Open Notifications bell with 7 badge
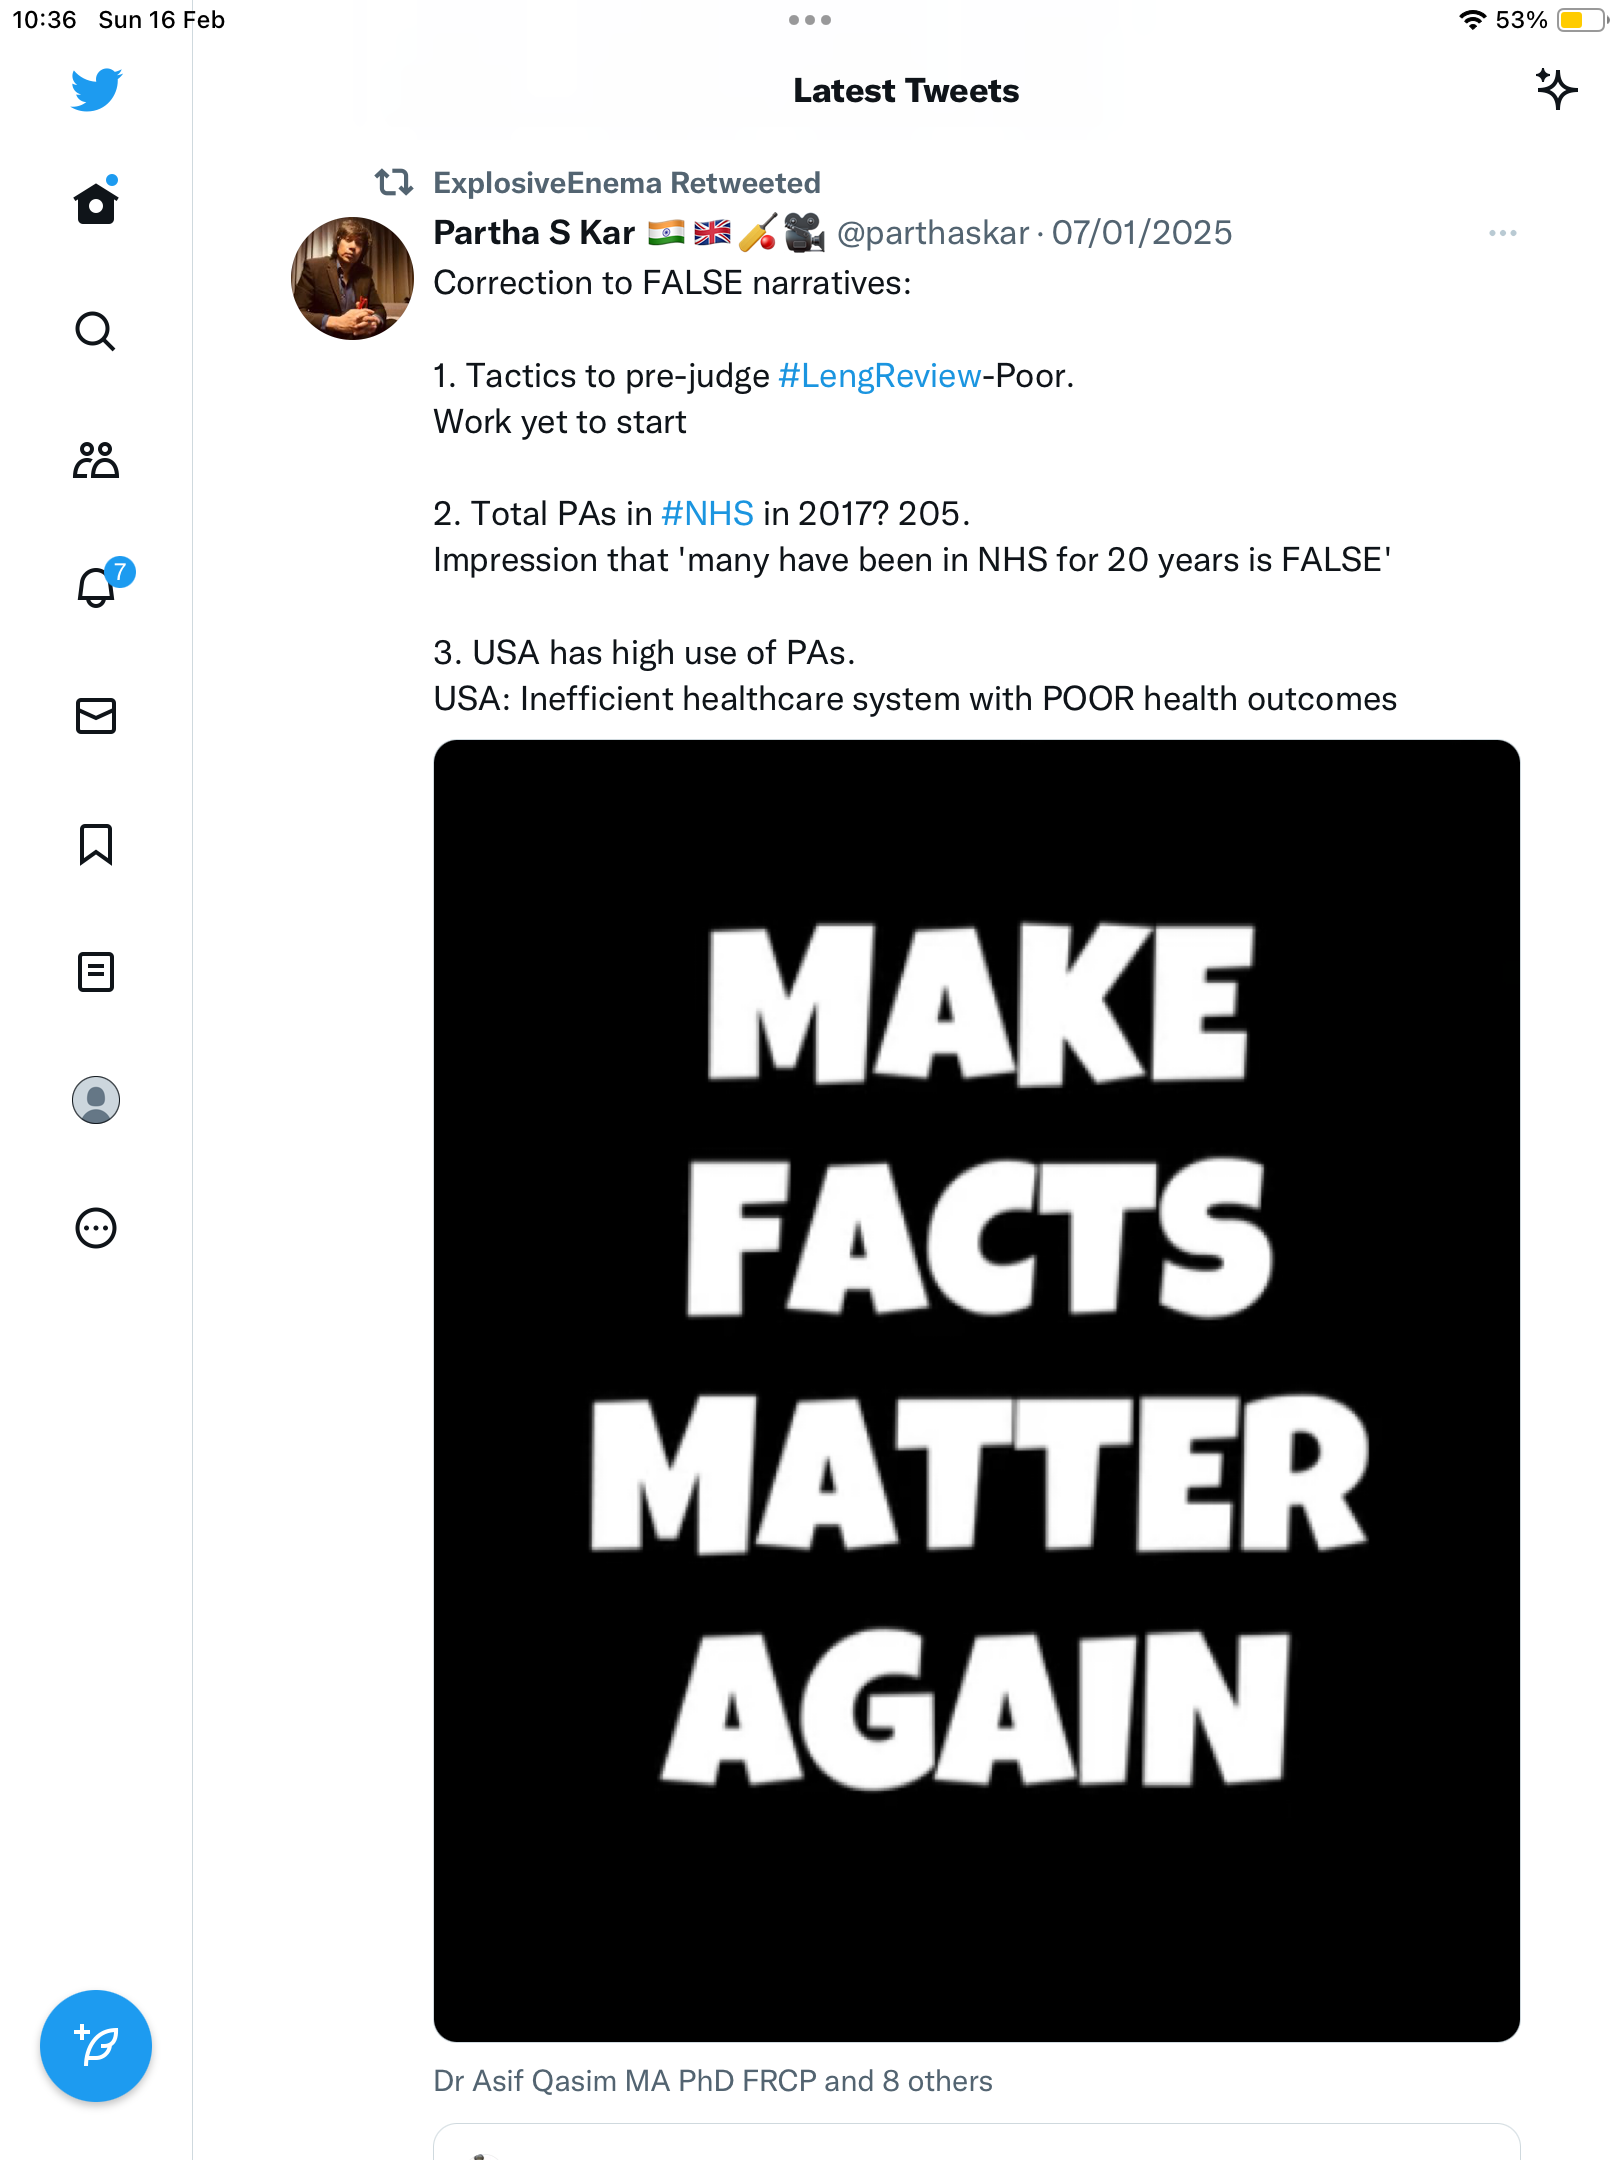This screenshot has height=2160, width=1620. click(98, 586)
